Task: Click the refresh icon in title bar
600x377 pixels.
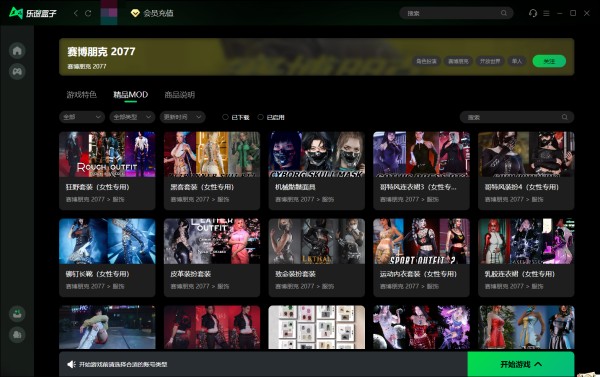Action: coord(88,13)
